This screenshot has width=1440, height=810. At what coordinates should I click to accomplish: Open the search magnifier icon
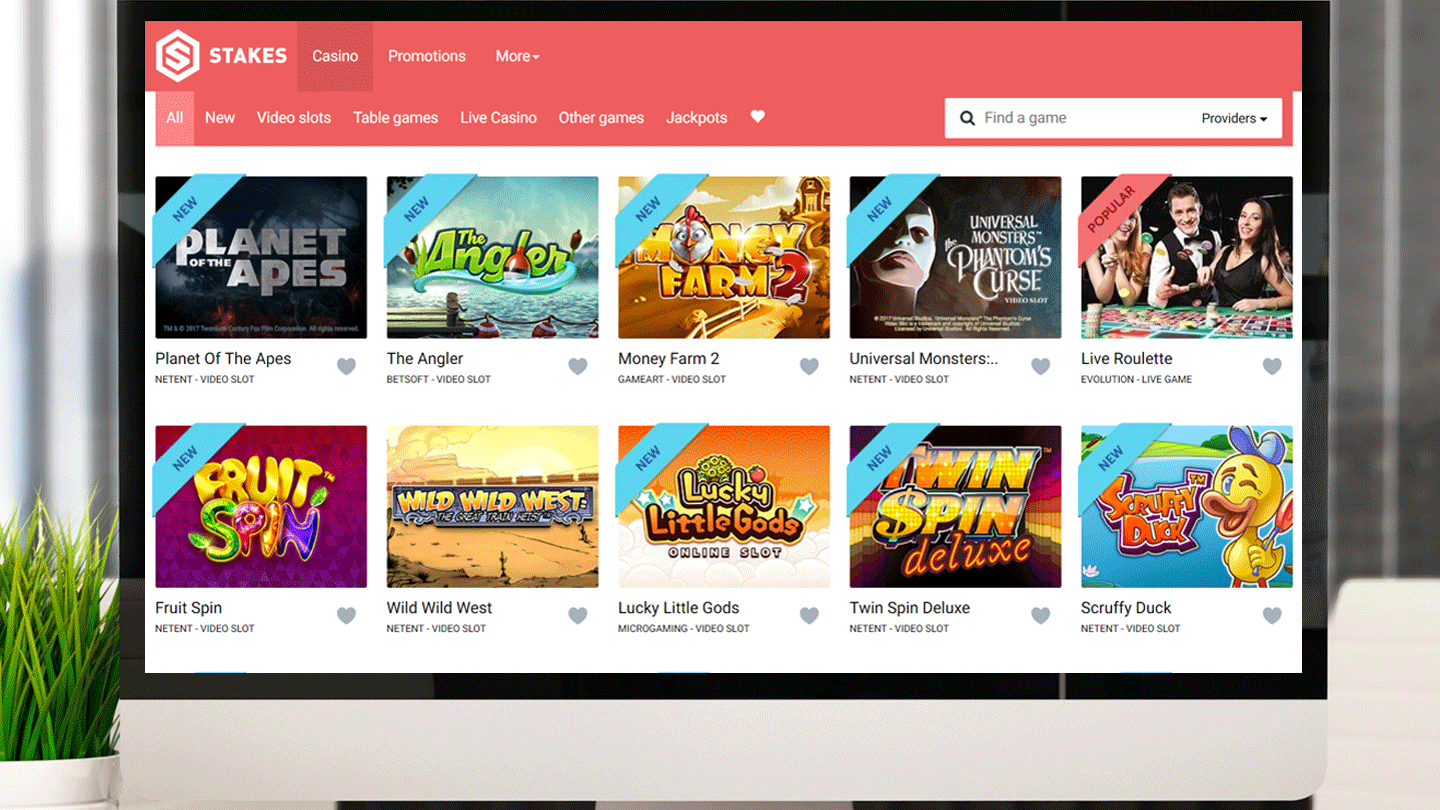point(967,117)
